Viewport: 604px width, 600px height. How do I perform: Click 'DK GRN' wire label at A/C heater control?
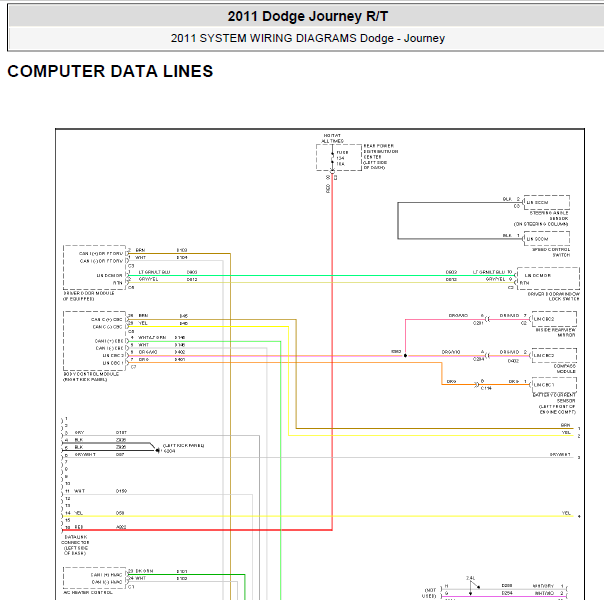pyautogui.click(x=144, y=571)
